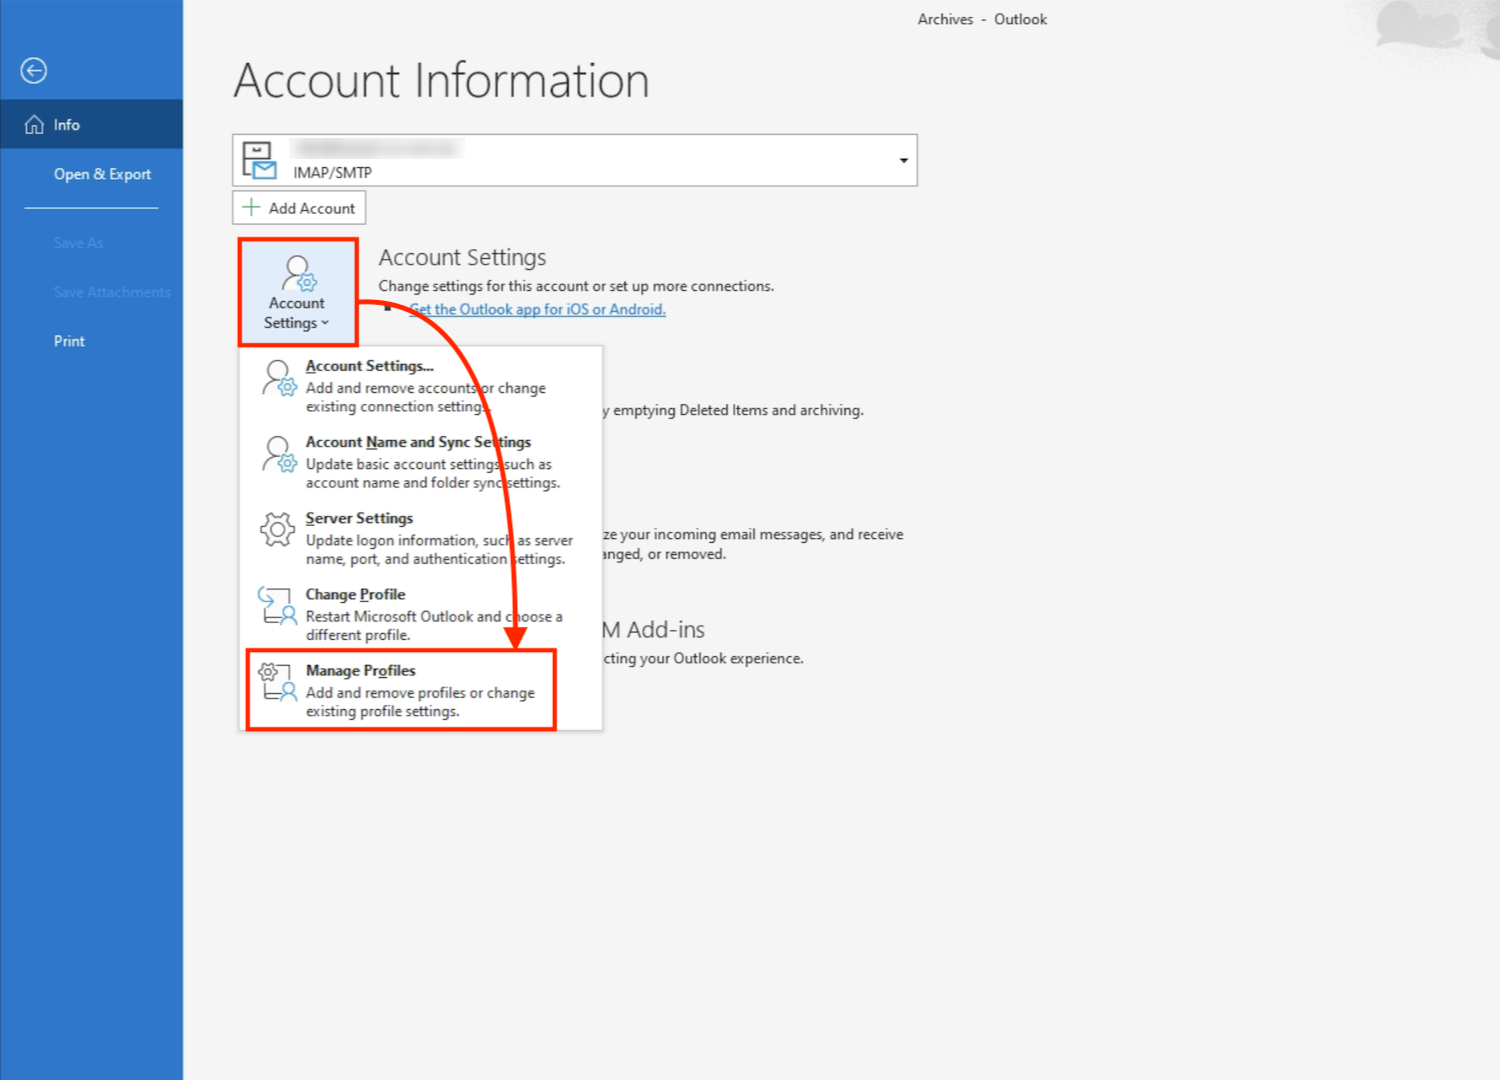Open Get the Outlook app link
The width and height of the screenshot is (1500, 1080).
point(537,310)
